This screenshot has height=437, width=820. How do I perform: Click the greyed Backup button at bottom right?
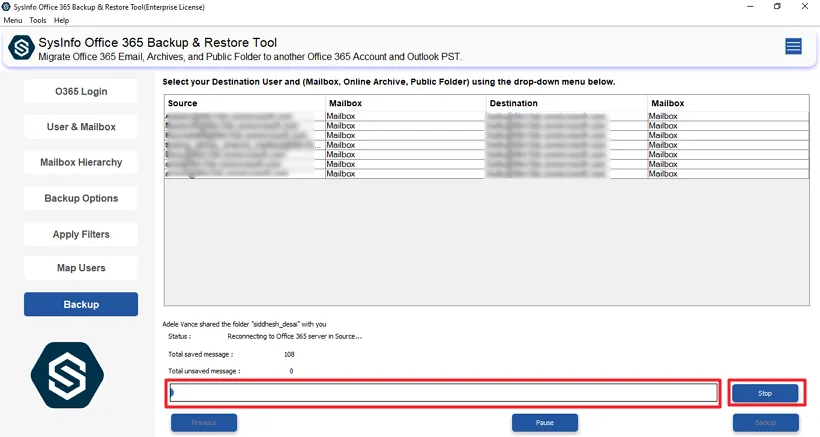click(x=766, y=422)
